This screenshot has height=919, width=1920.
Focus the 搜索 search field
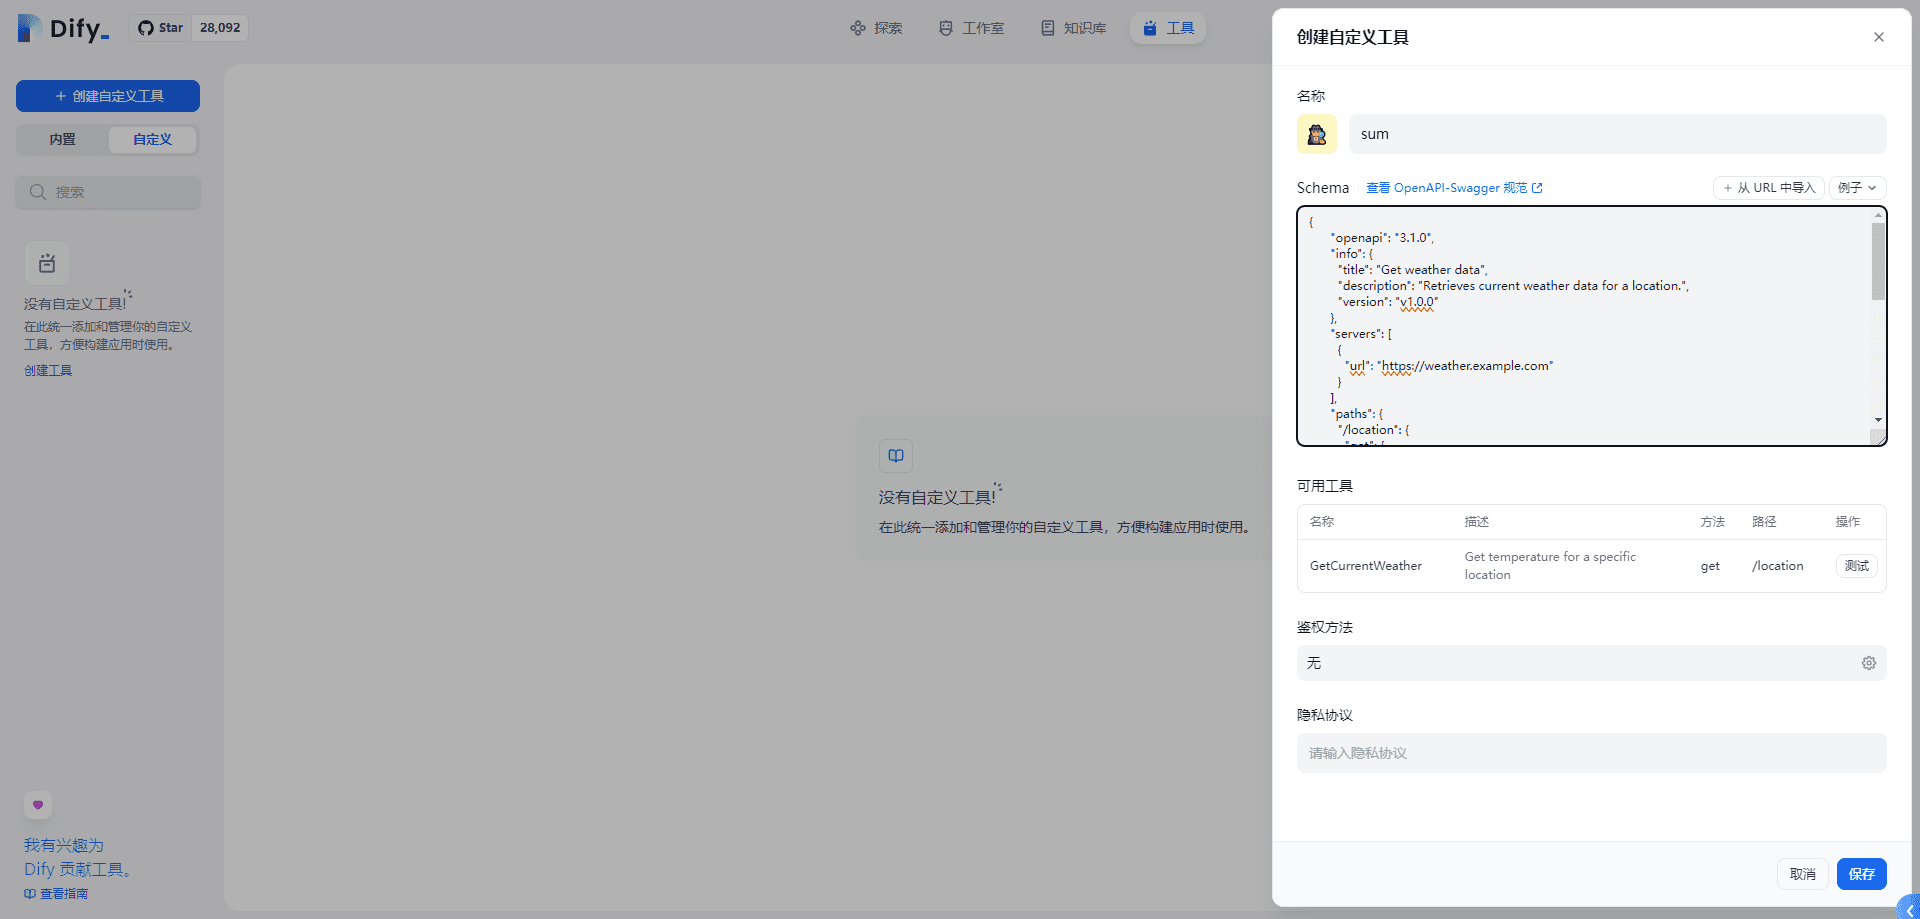(x=108, y=192)
